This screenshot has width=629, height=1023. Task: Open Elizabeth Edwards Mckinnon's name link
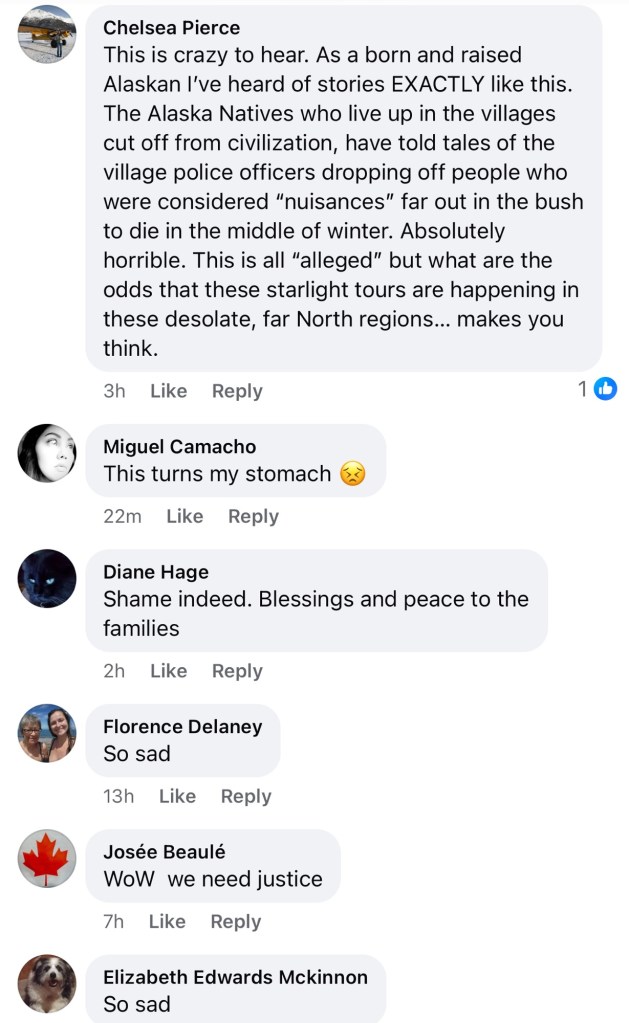point(235,976)
